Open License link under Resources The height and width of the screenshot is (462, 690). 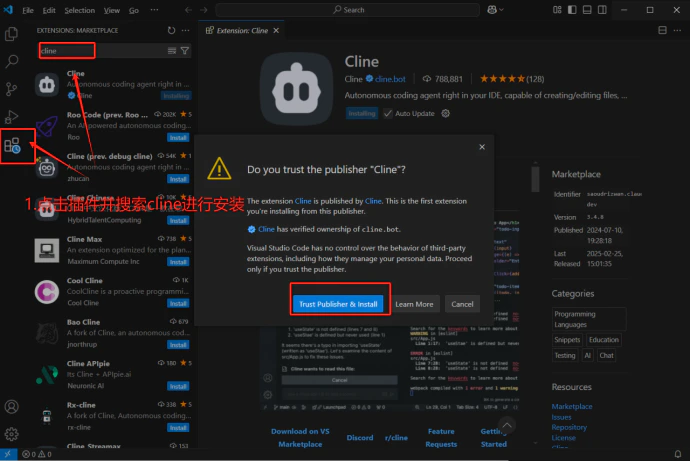[x=563, y=438]
